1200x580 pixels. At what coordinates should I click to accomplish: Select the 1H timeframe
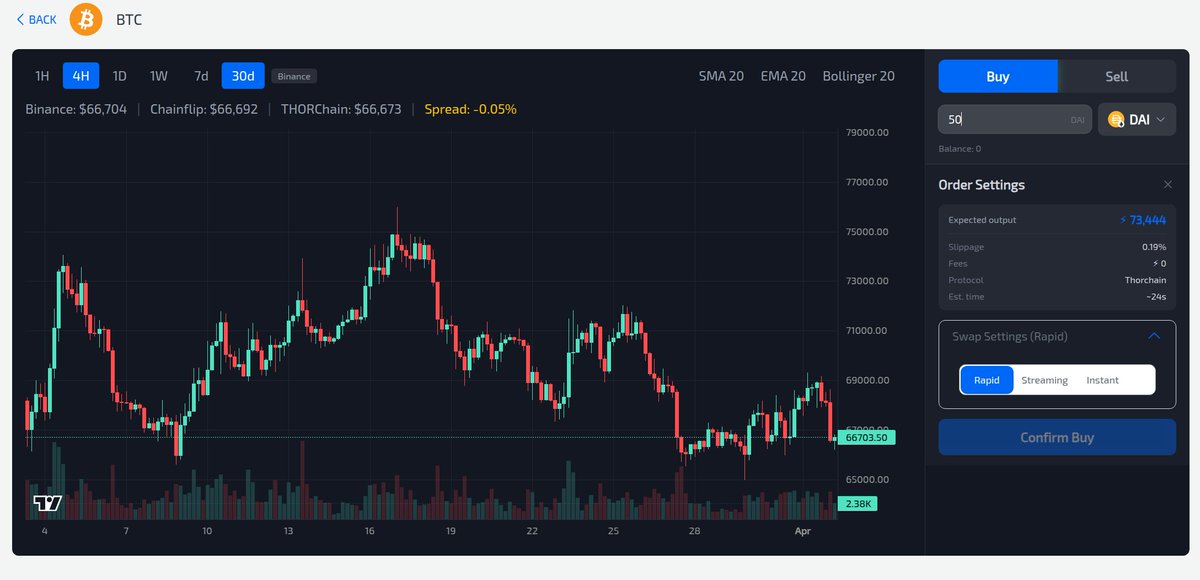[42, 76]
